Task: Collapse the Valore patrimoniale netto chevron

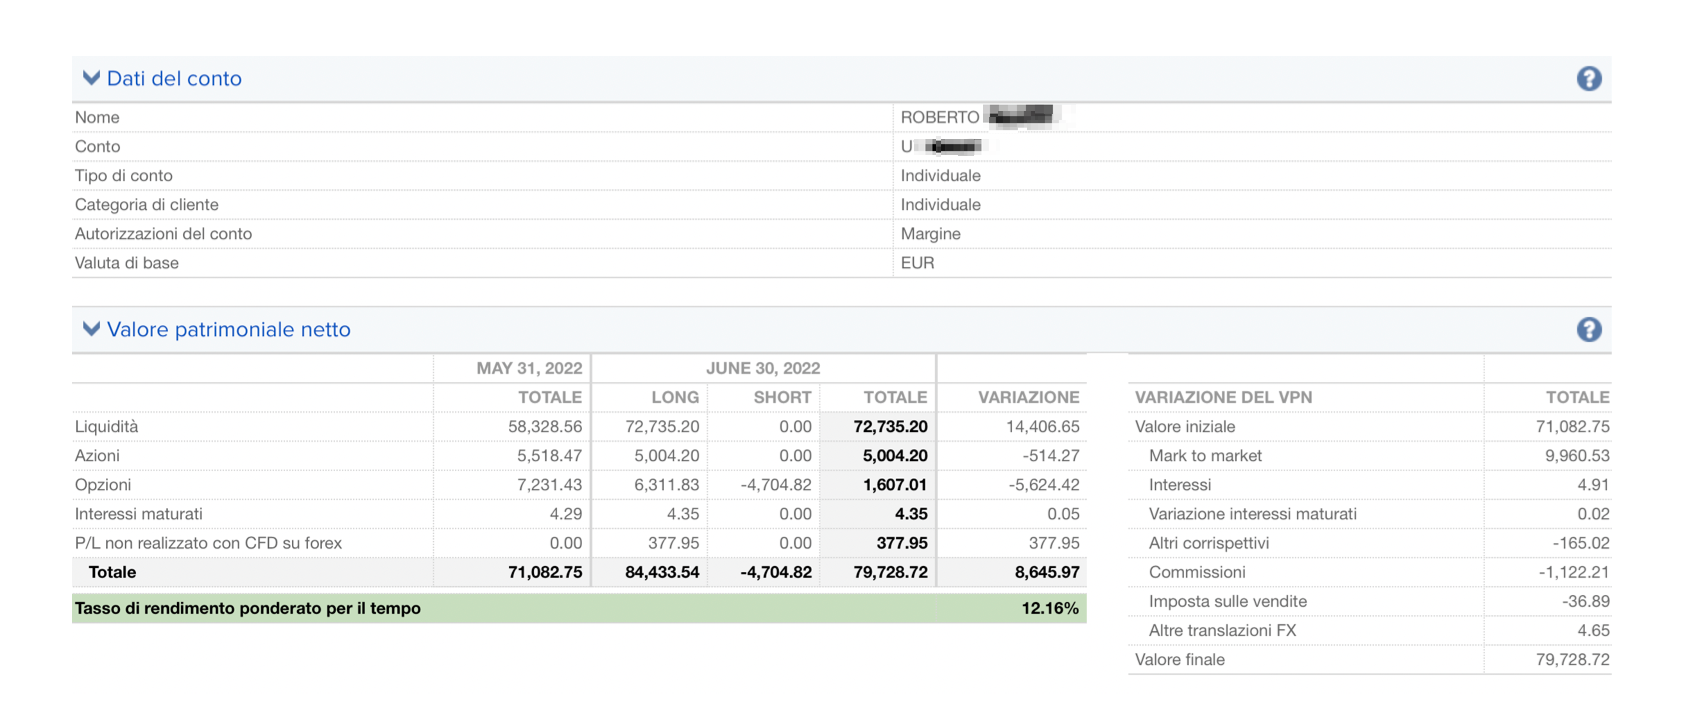Action: click(91, 329)
